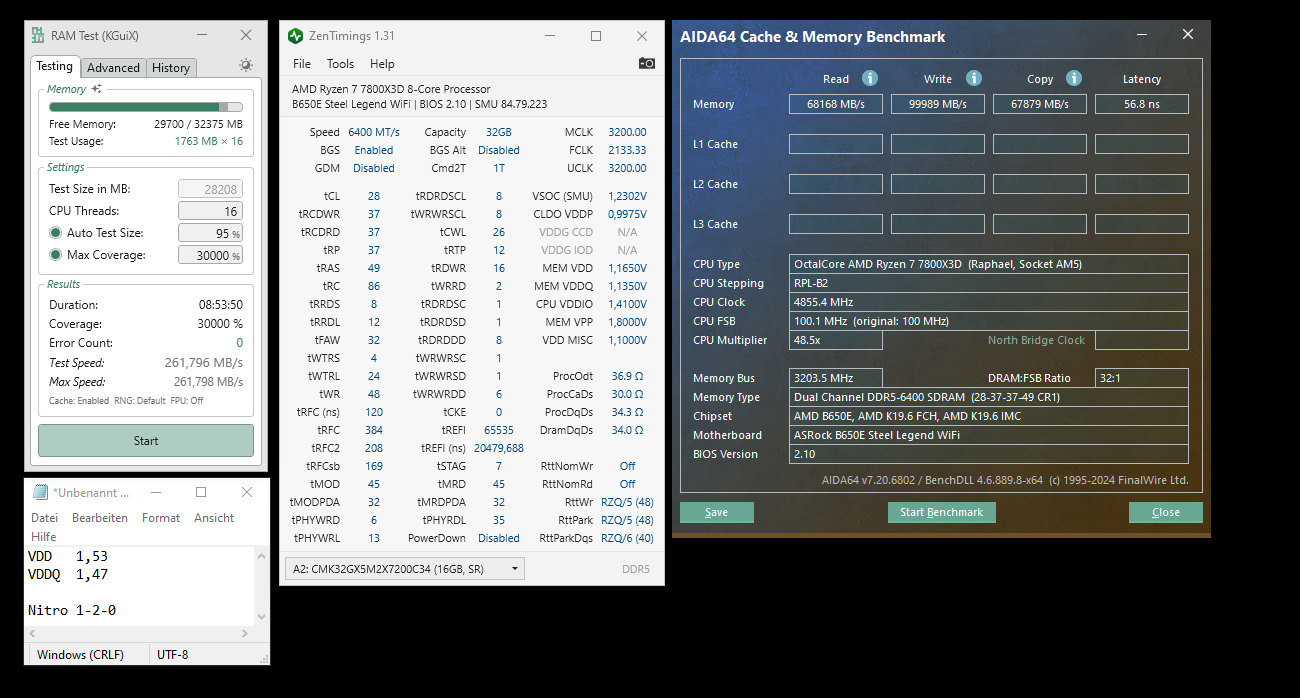Viewport: 1300px width, 698px height.
Task: Click the Error Count value 0
Action: pos(239,343)
